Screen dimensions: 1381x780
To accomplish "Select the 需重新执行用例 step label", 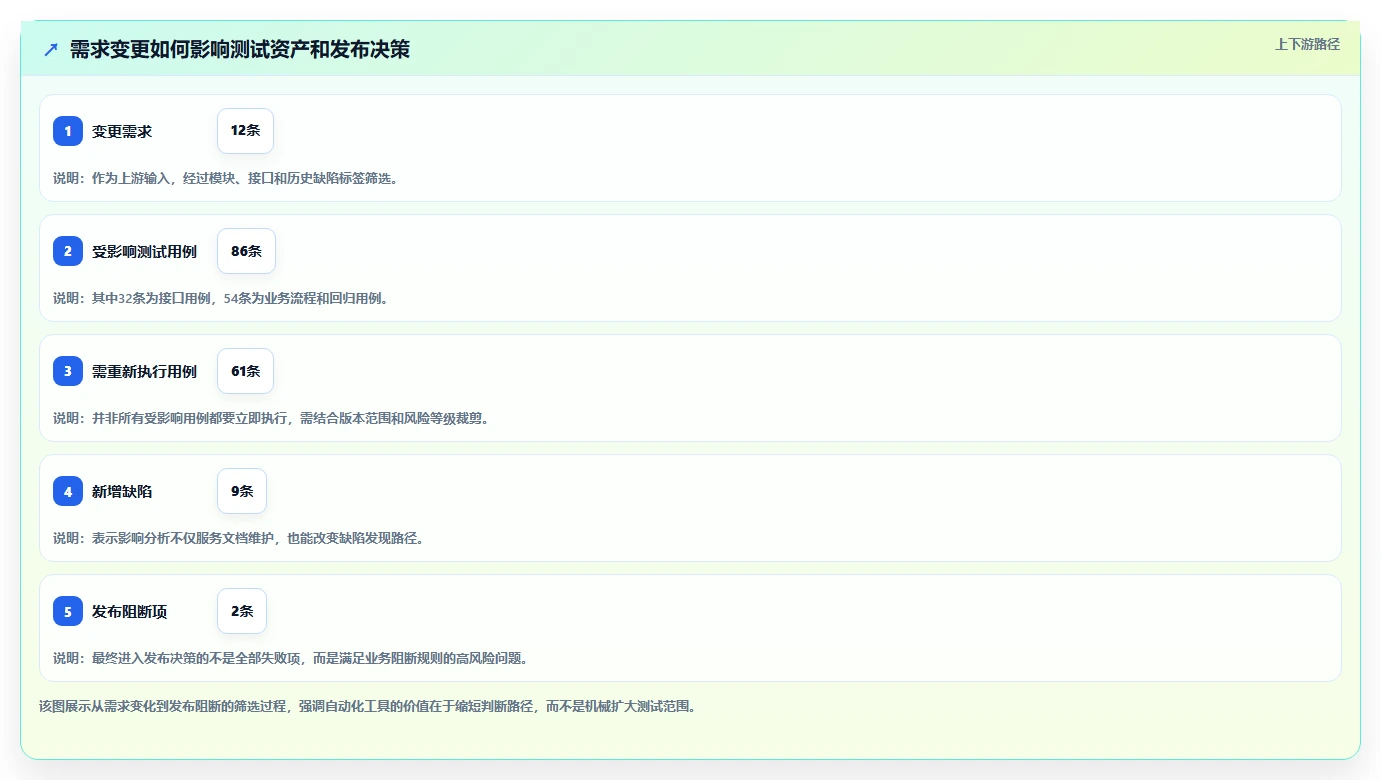I will click(145, 371).
